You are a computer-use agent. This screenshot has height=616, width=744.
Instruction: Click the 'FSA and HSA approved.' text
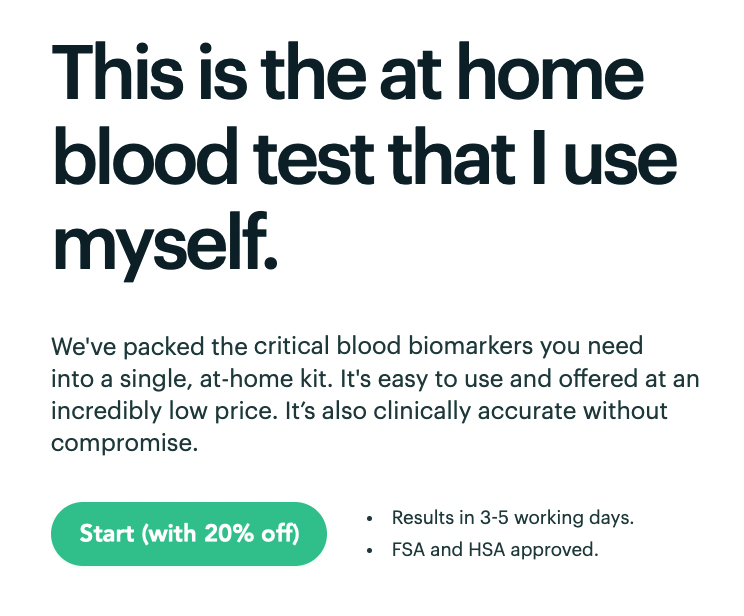495,550
